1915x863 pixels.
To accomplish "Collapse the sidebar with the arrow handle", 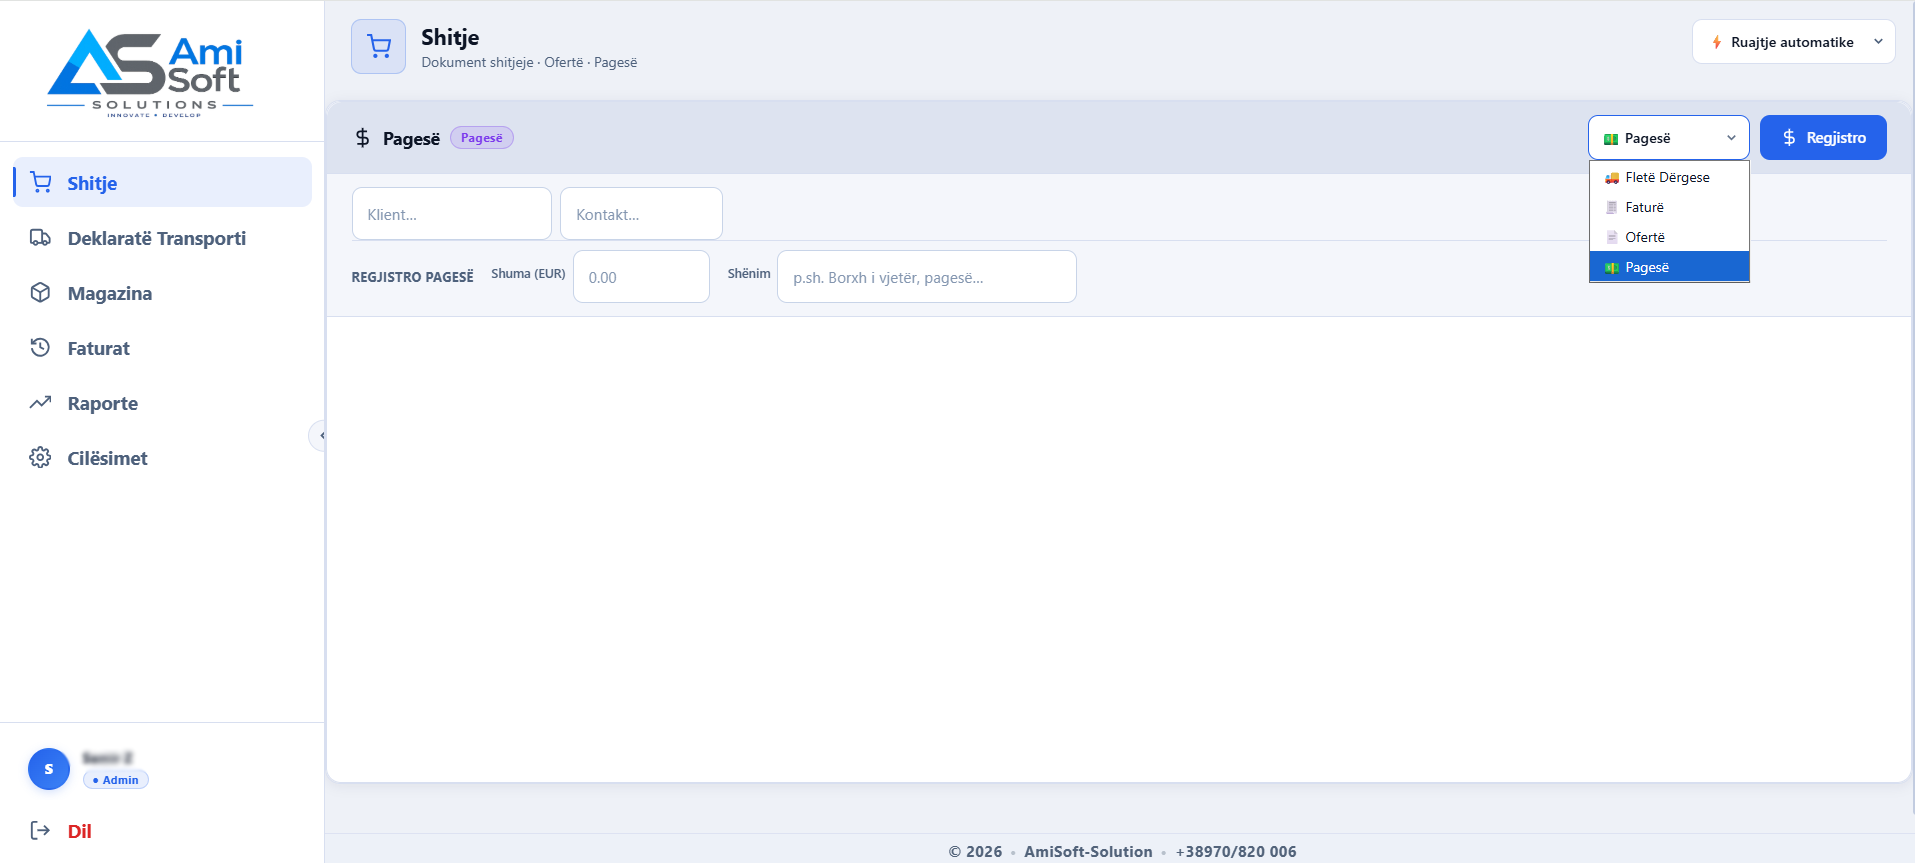I will (319, 436).
